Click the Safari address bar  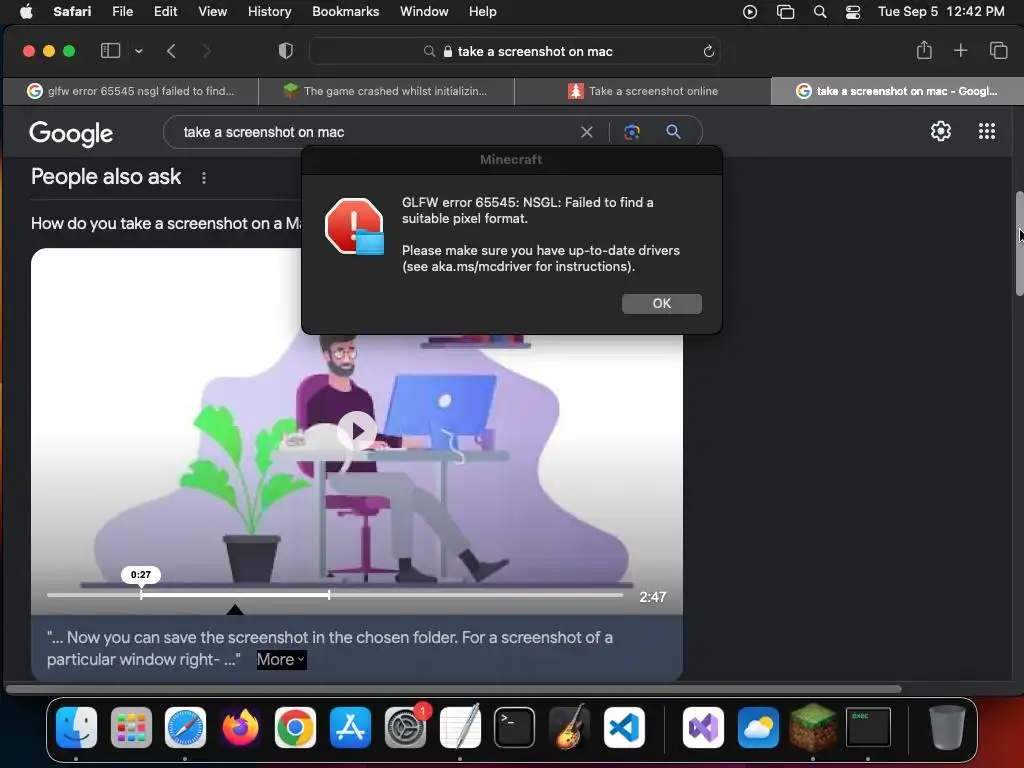tap(515, 52)
